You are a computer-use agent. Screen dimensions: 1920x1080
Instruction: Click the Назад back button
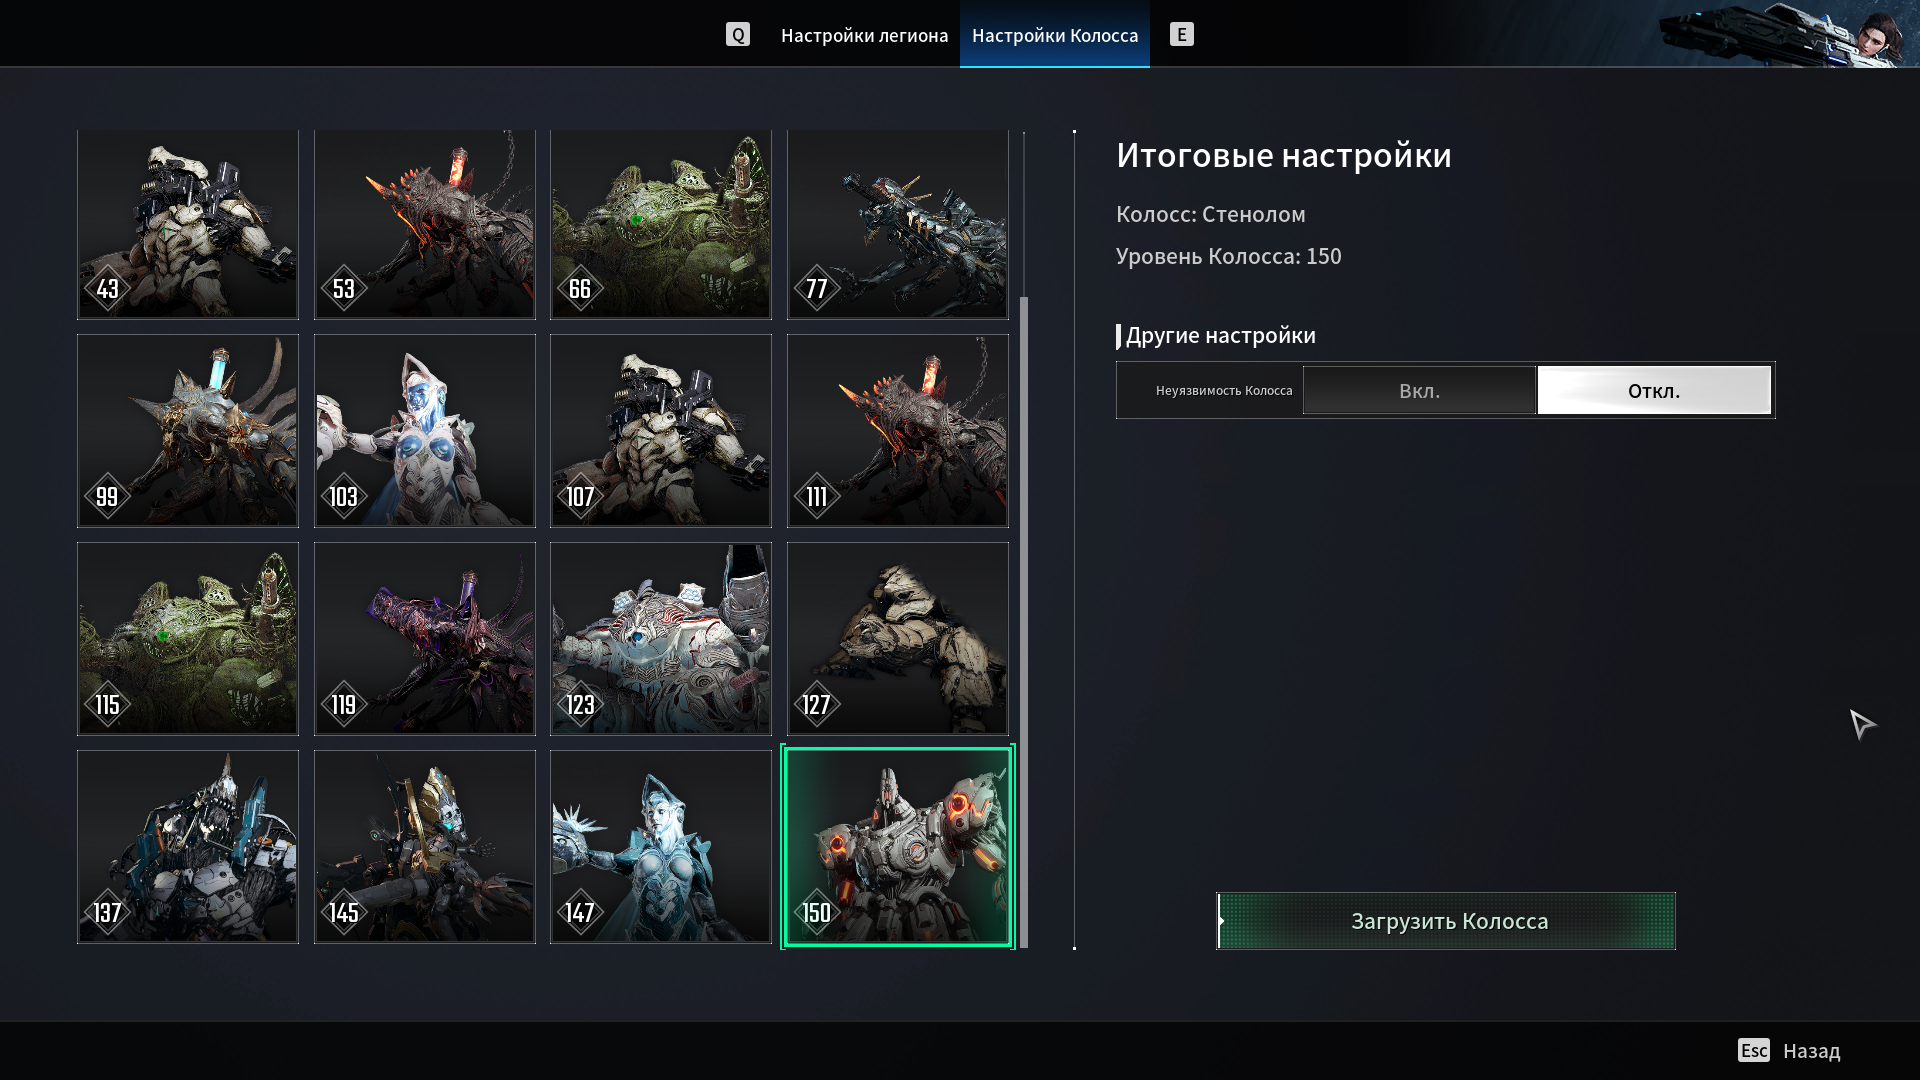[x=1810, y=1051]
